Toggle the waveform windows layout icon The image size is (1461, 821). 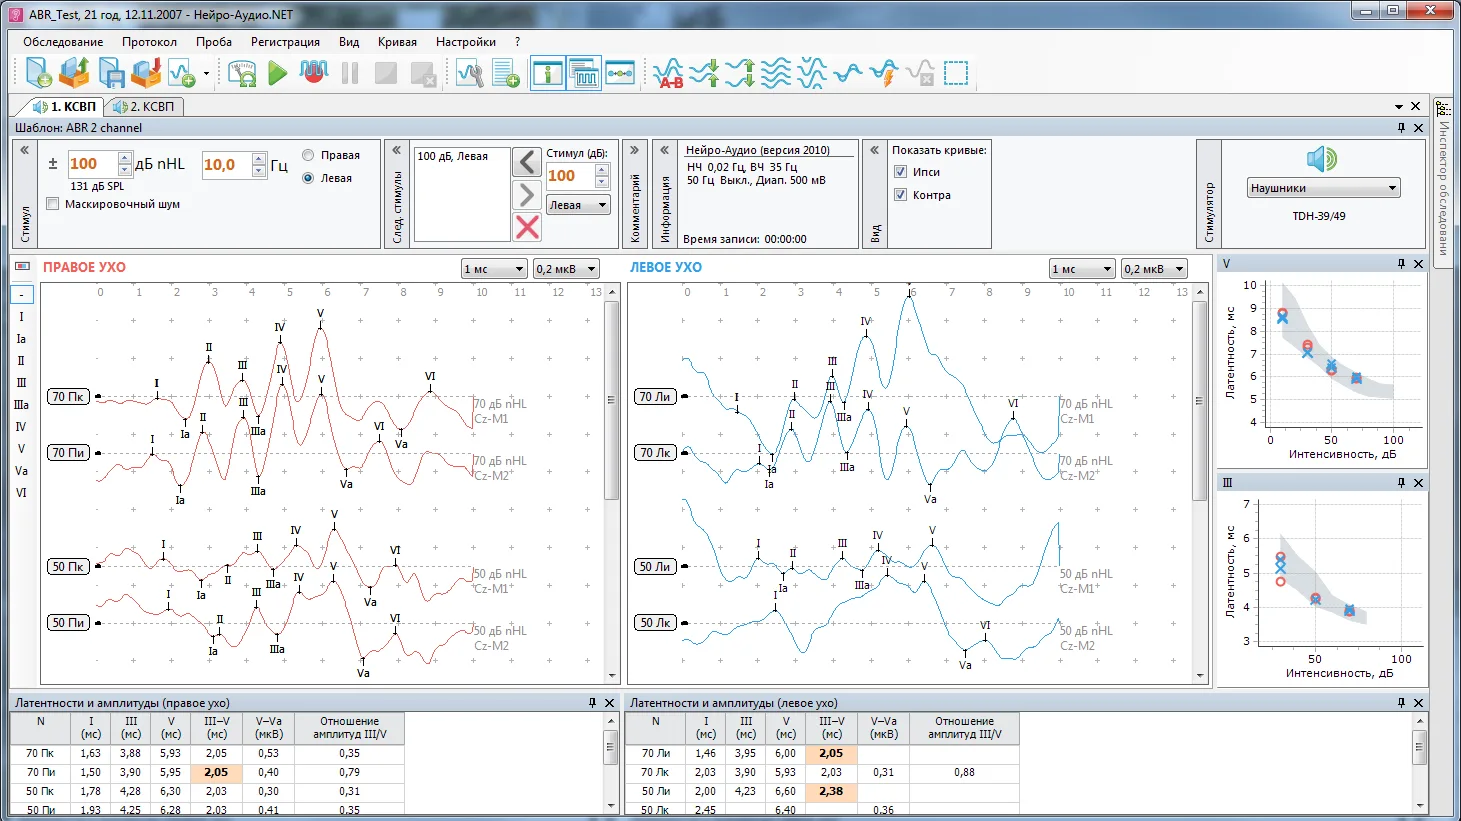[x=584, y=73]
